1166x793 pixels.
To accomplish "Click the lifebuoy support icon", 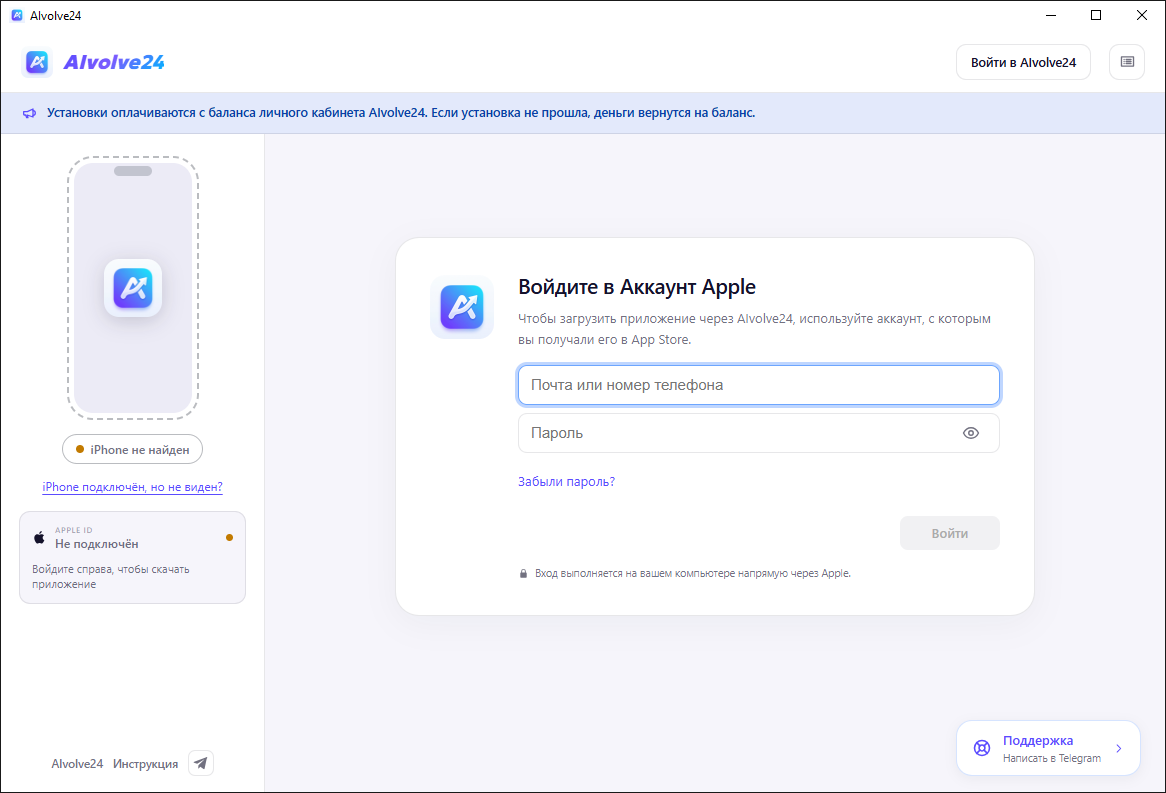I will click(982, 748).
